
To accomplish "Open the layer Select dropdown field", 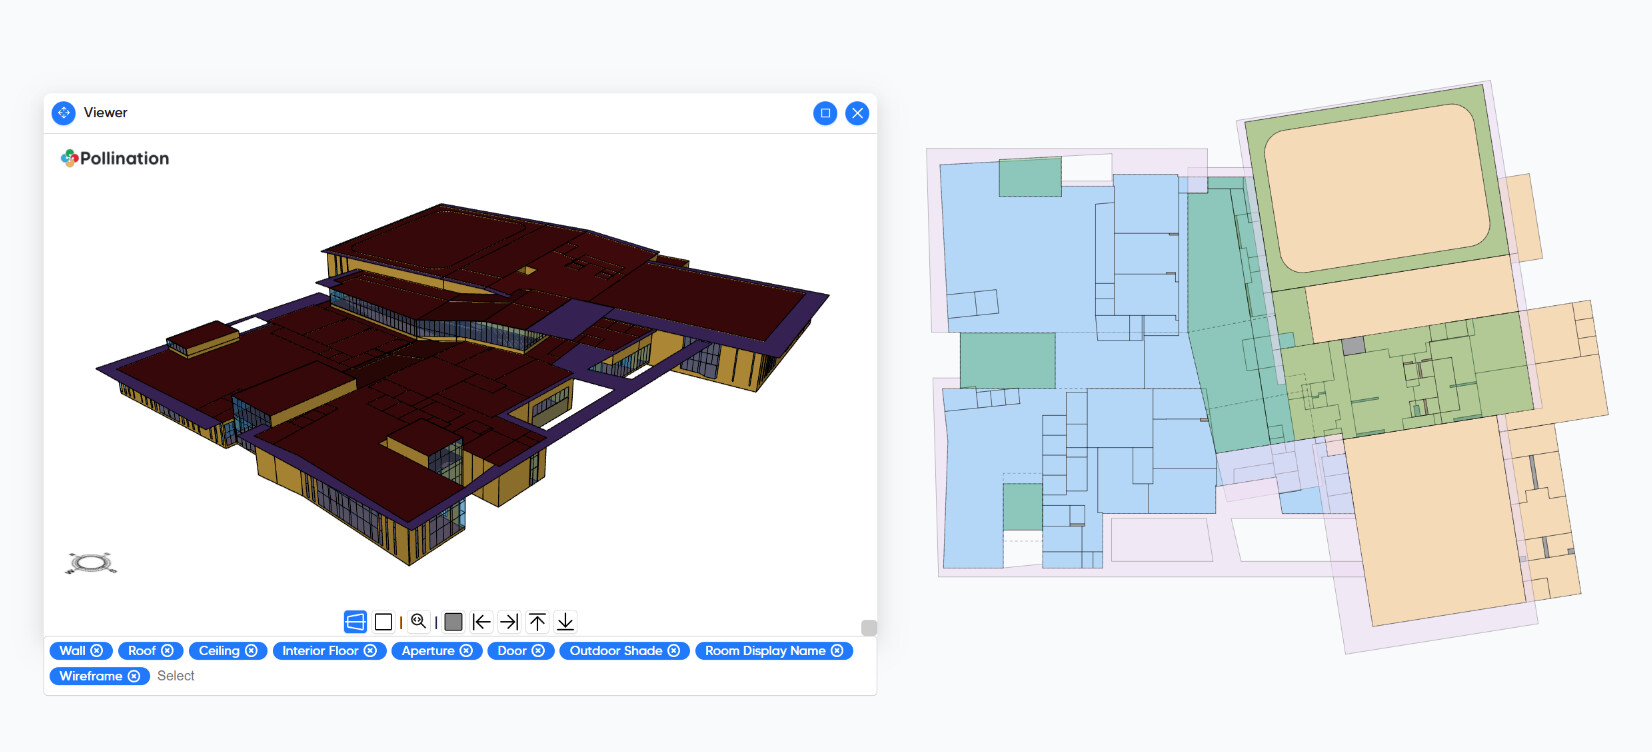I will [176, 677].
